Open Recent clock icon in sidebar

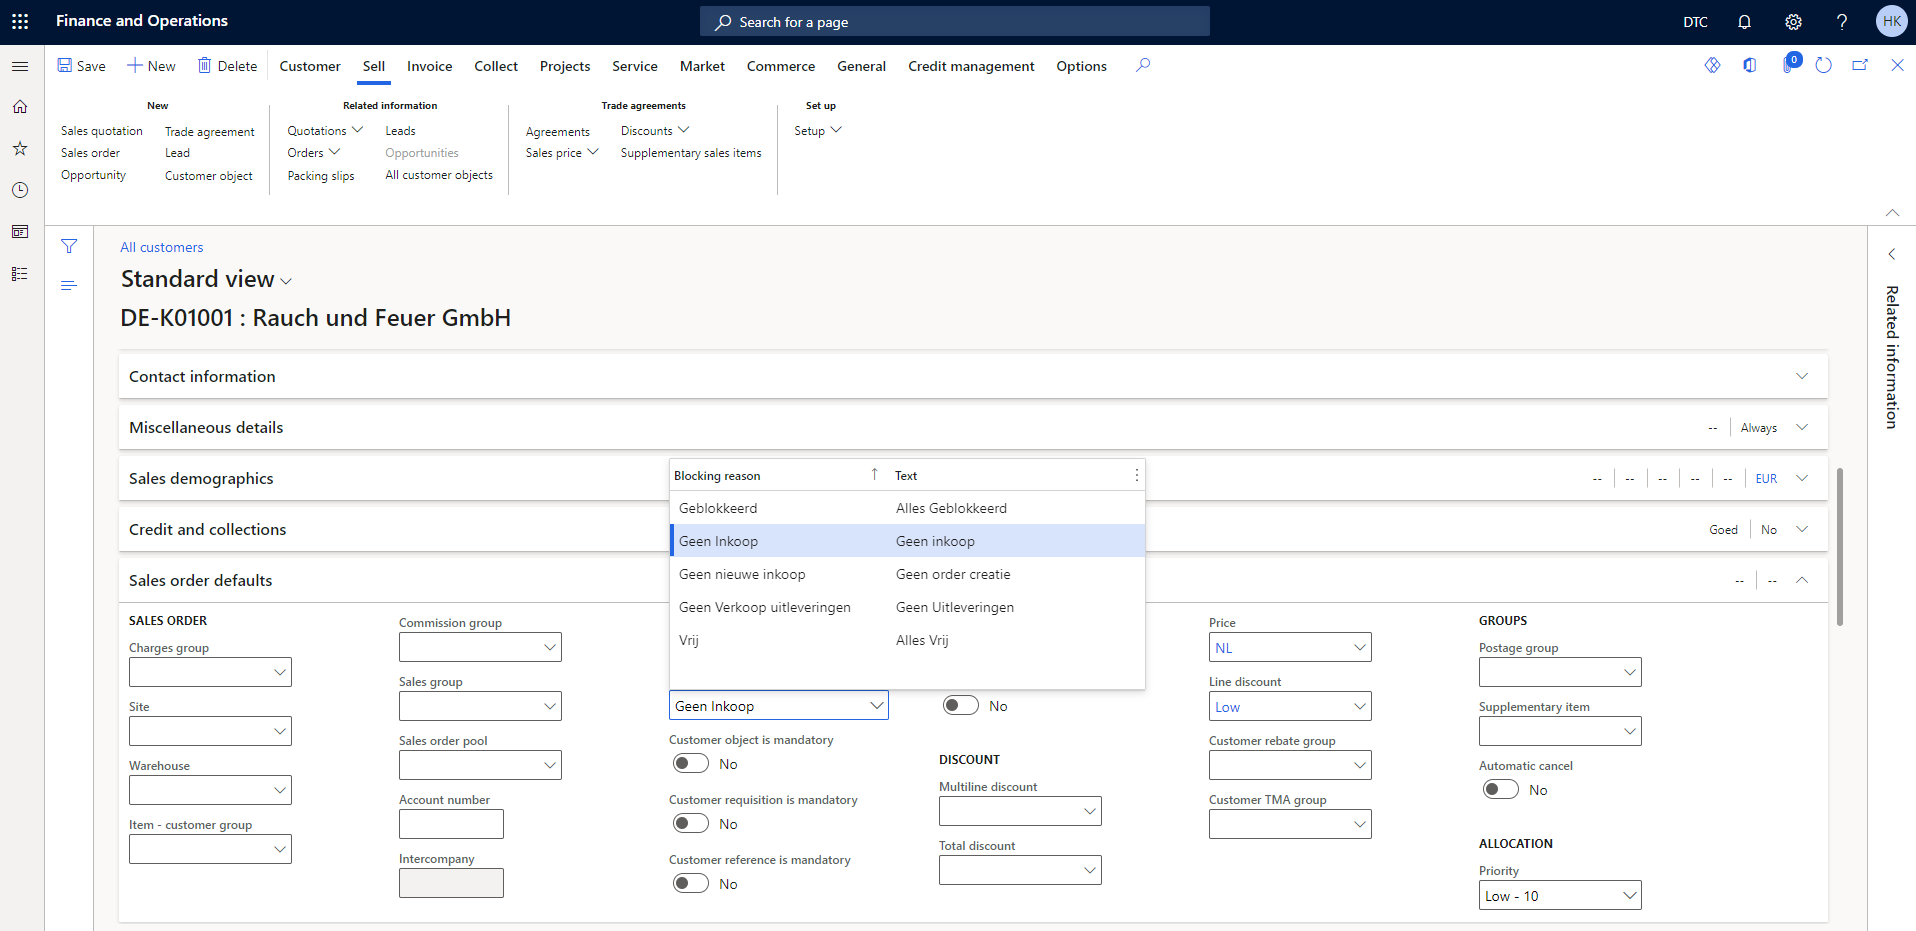pyautogui.click(x=20, y=190)
